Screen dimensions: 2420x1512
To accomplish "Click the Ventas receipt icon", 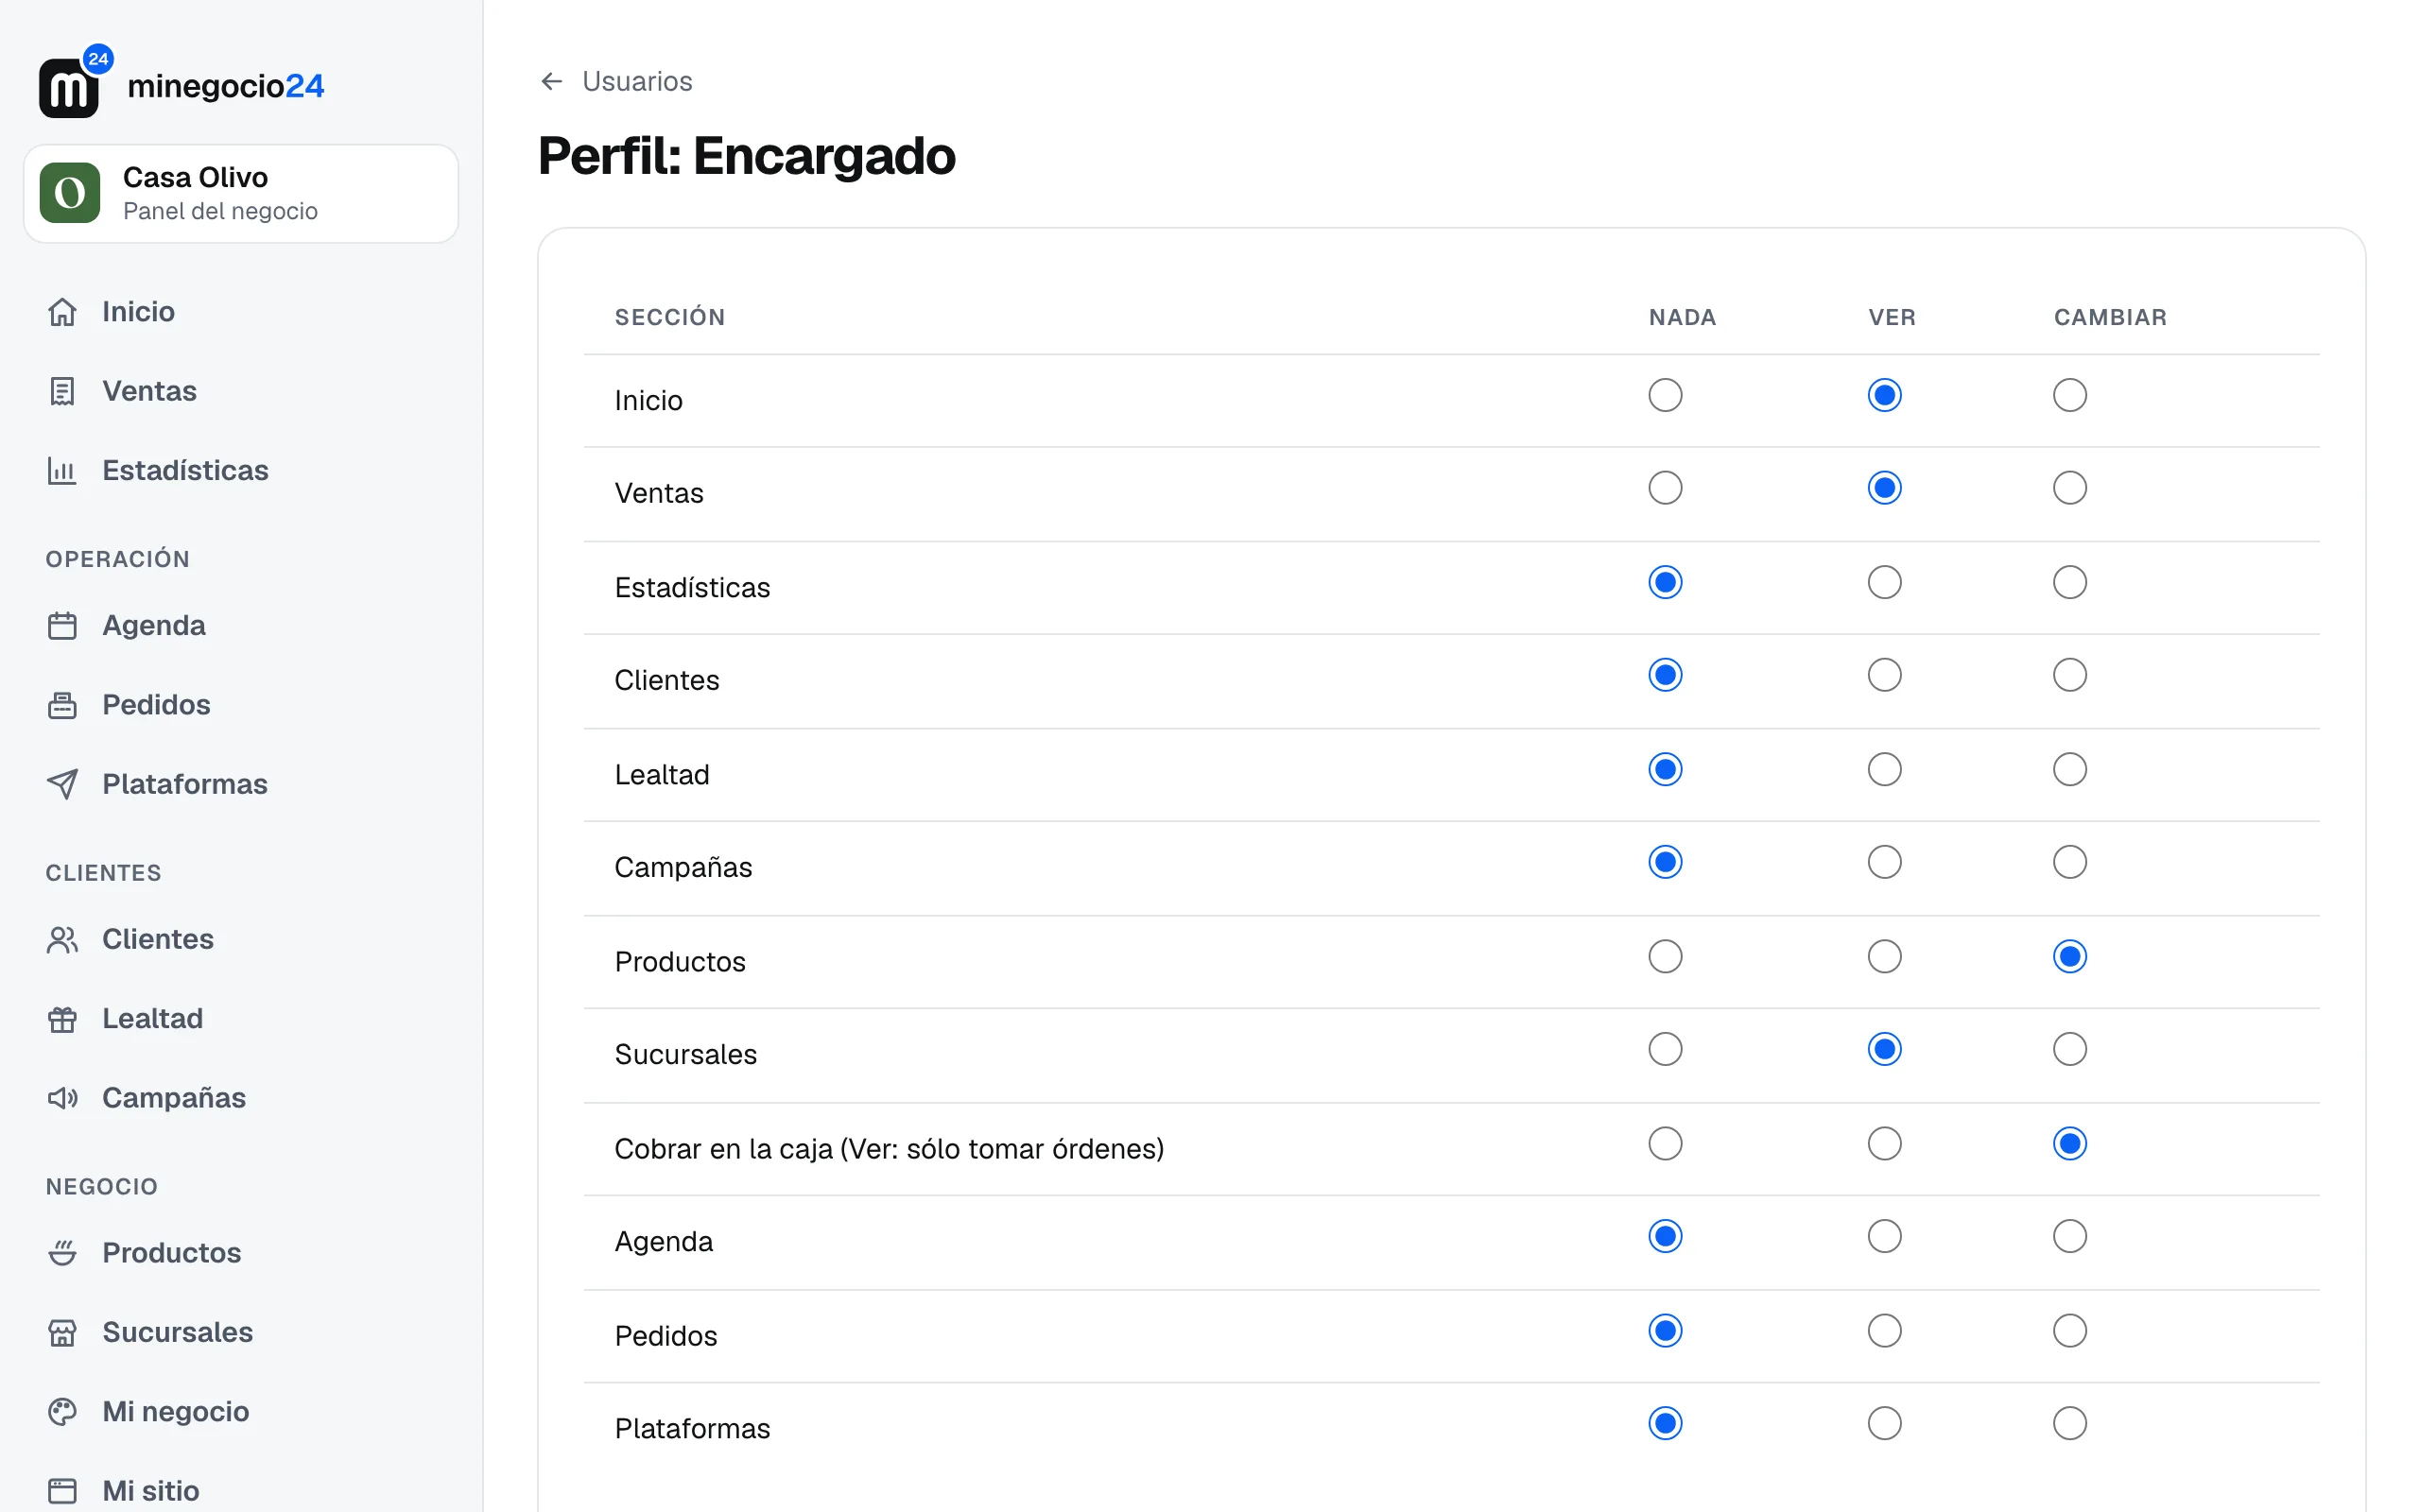I will tap(62, 391).
